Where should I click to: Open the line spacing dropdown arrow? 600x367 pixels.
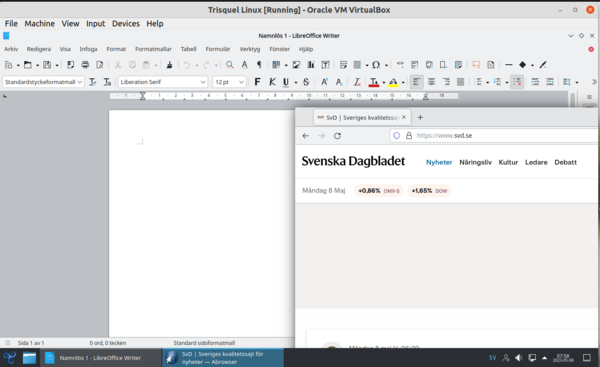pos(577,82)
